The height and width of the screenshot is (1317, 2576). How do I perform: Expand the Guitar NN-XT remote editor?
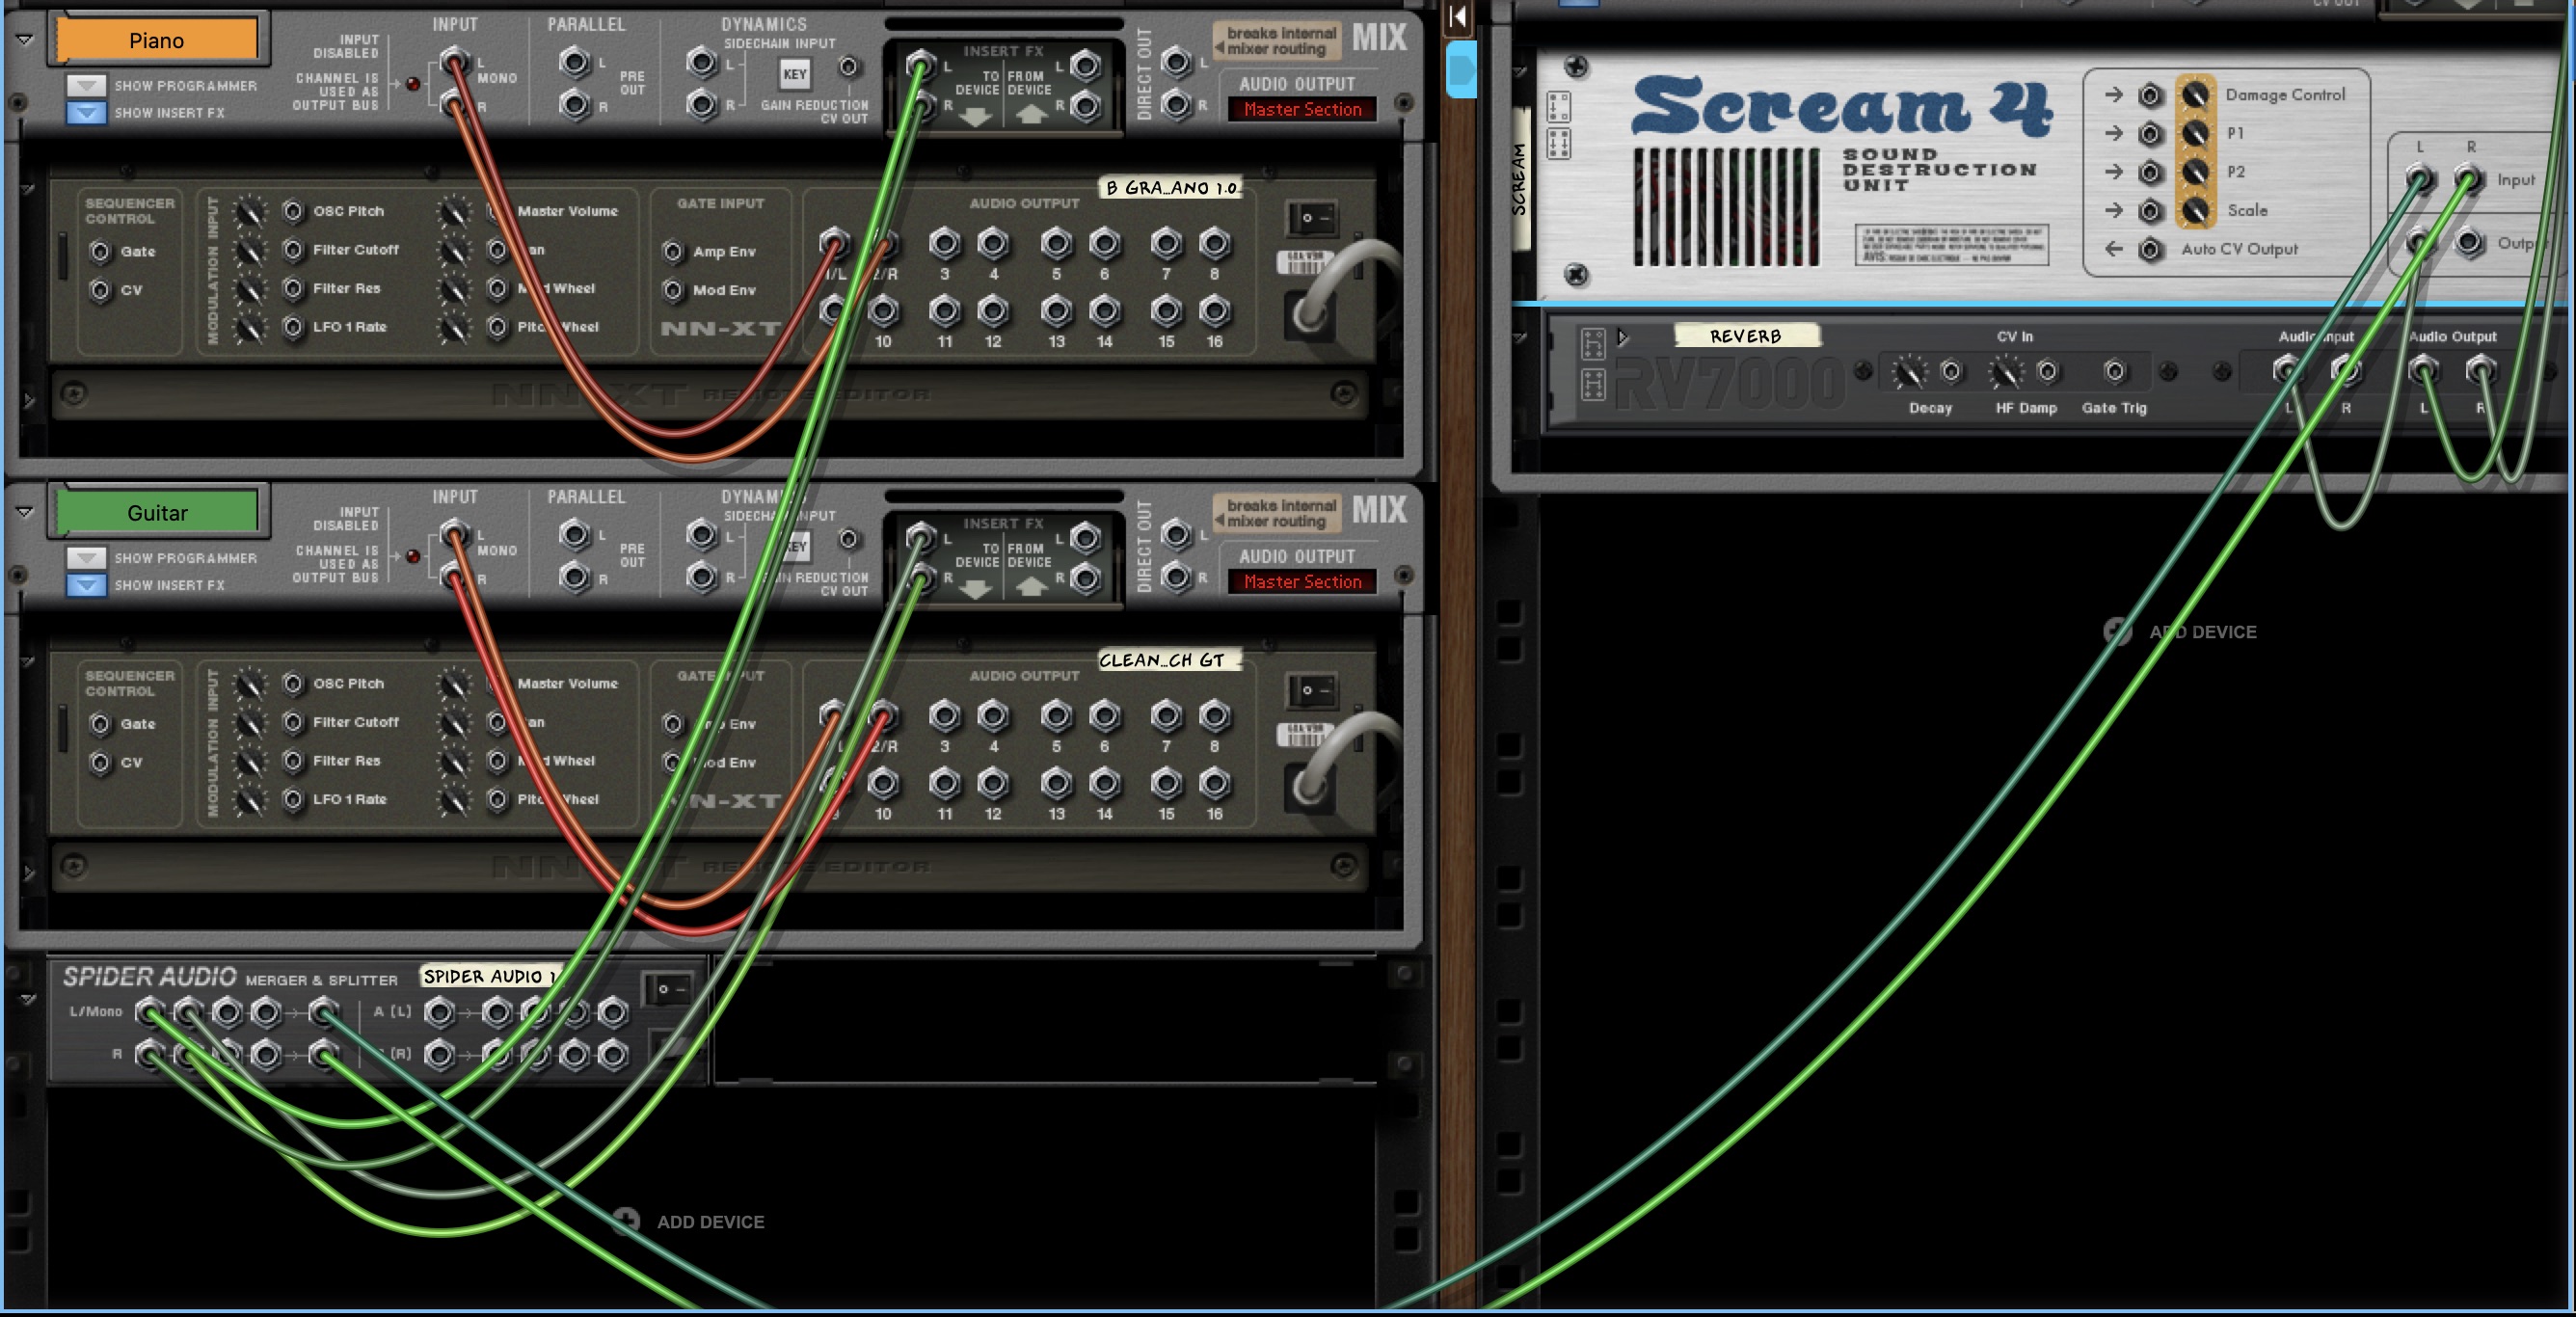(28, 873)
